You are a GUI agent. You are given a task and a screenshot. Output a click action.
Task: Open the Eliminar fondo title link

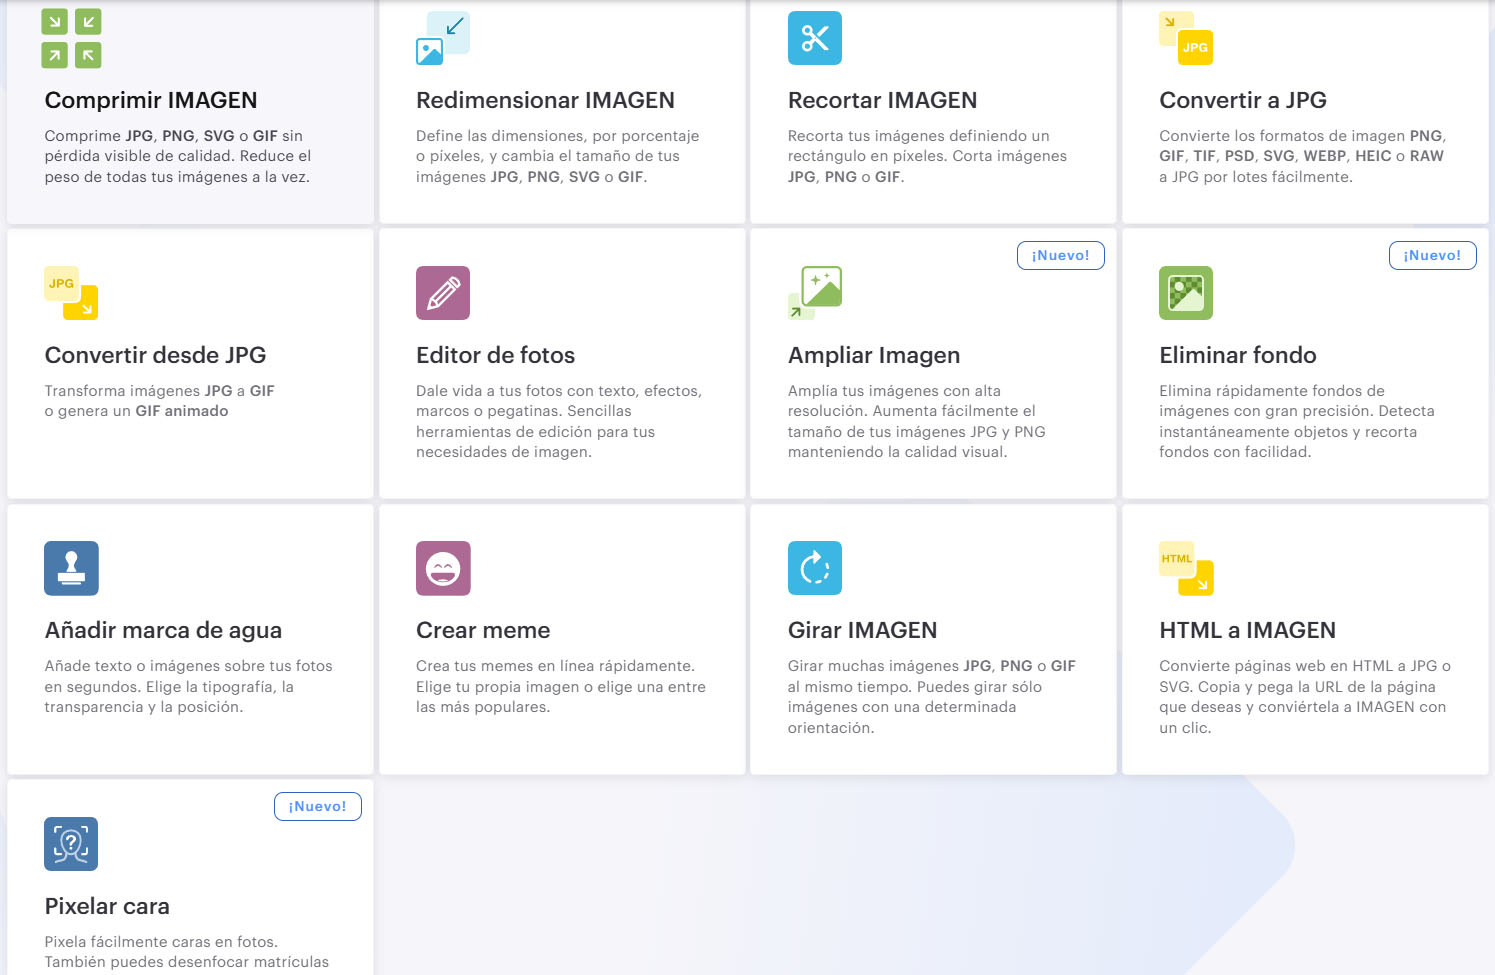click(x=1237, y=355)
